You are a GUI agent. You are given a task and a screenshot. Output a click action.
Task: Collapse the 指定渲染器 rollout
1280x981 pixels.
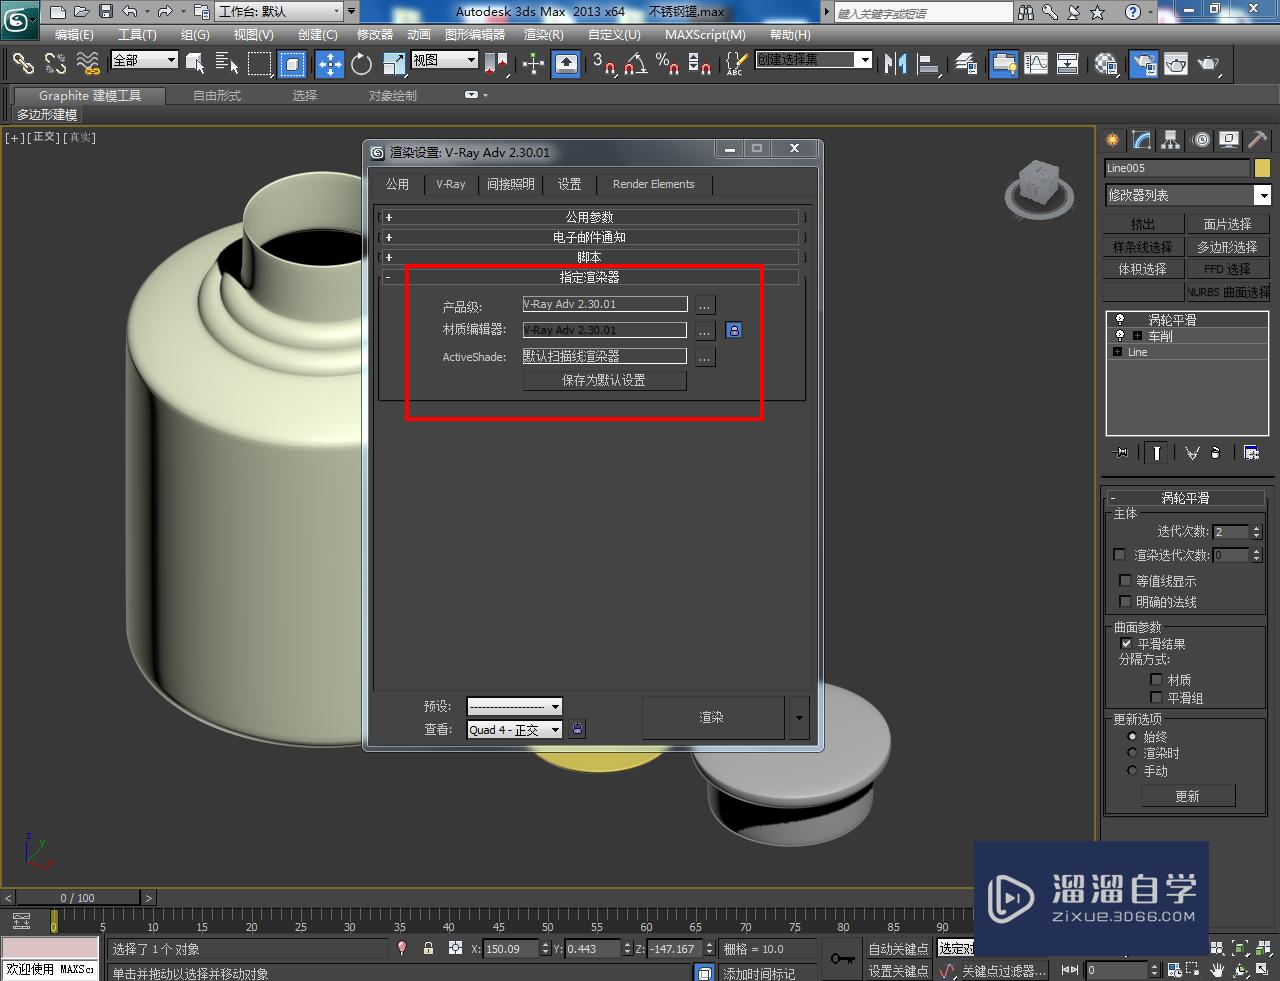click(x=590, y=277)
